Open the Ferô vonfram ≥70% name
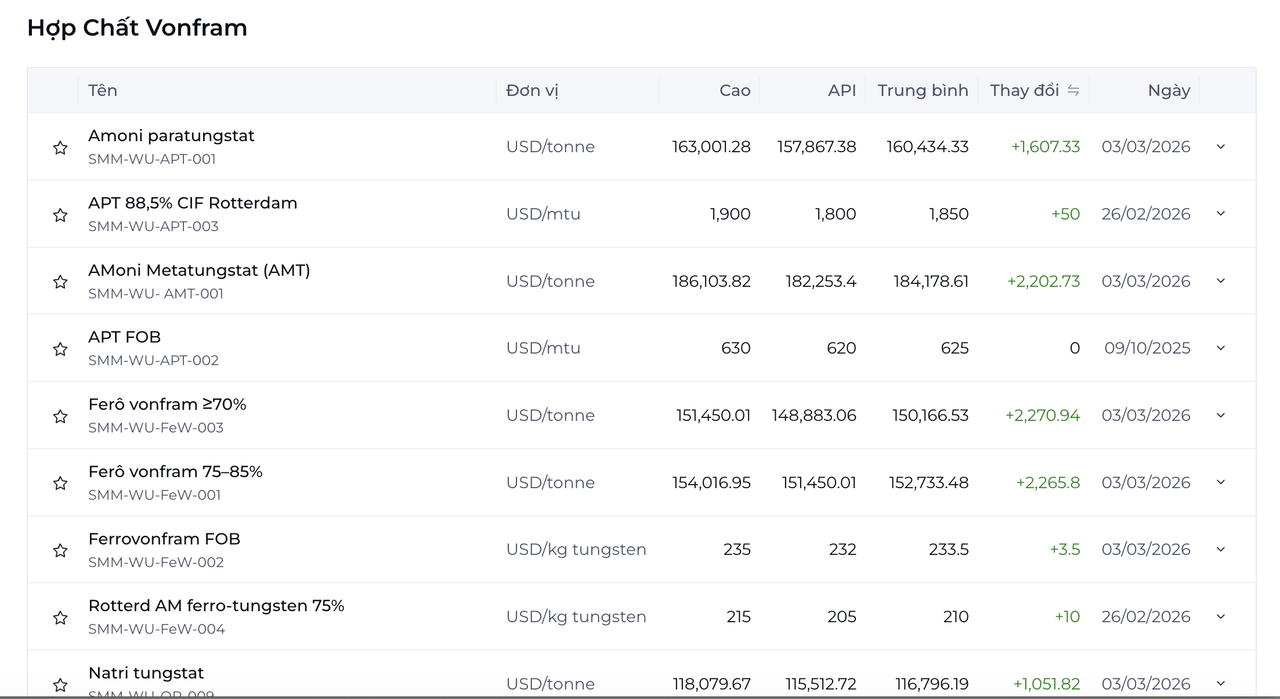 (167, 404)
